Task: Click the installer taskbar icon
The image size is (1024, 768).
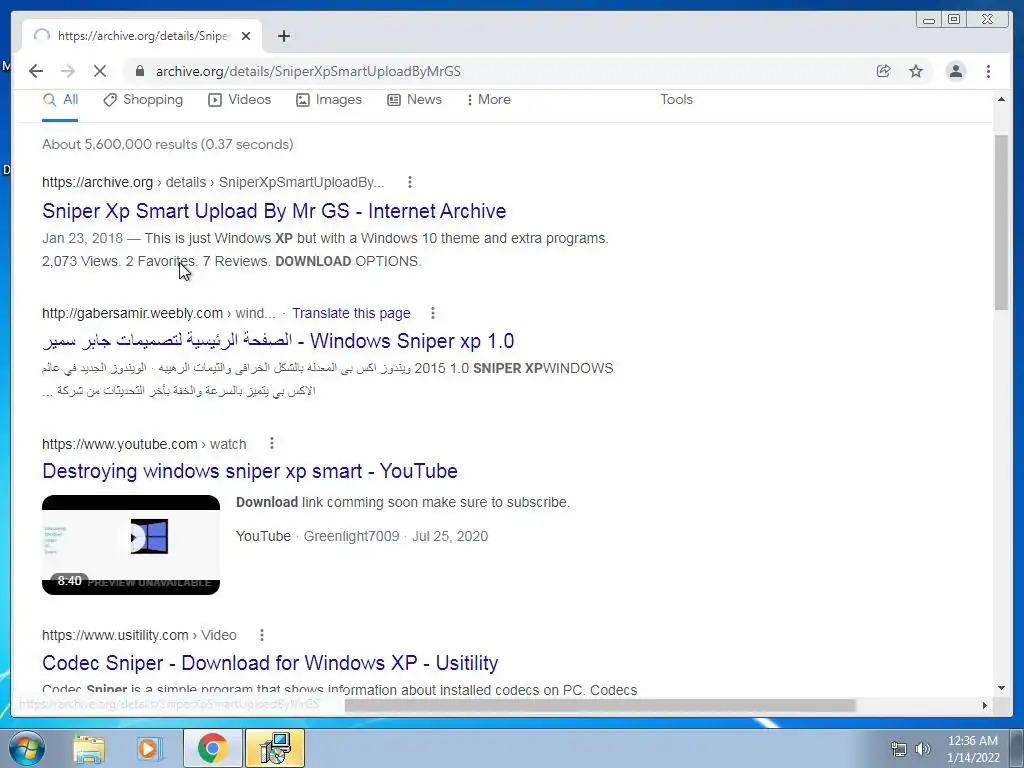Action: point(275,748)
